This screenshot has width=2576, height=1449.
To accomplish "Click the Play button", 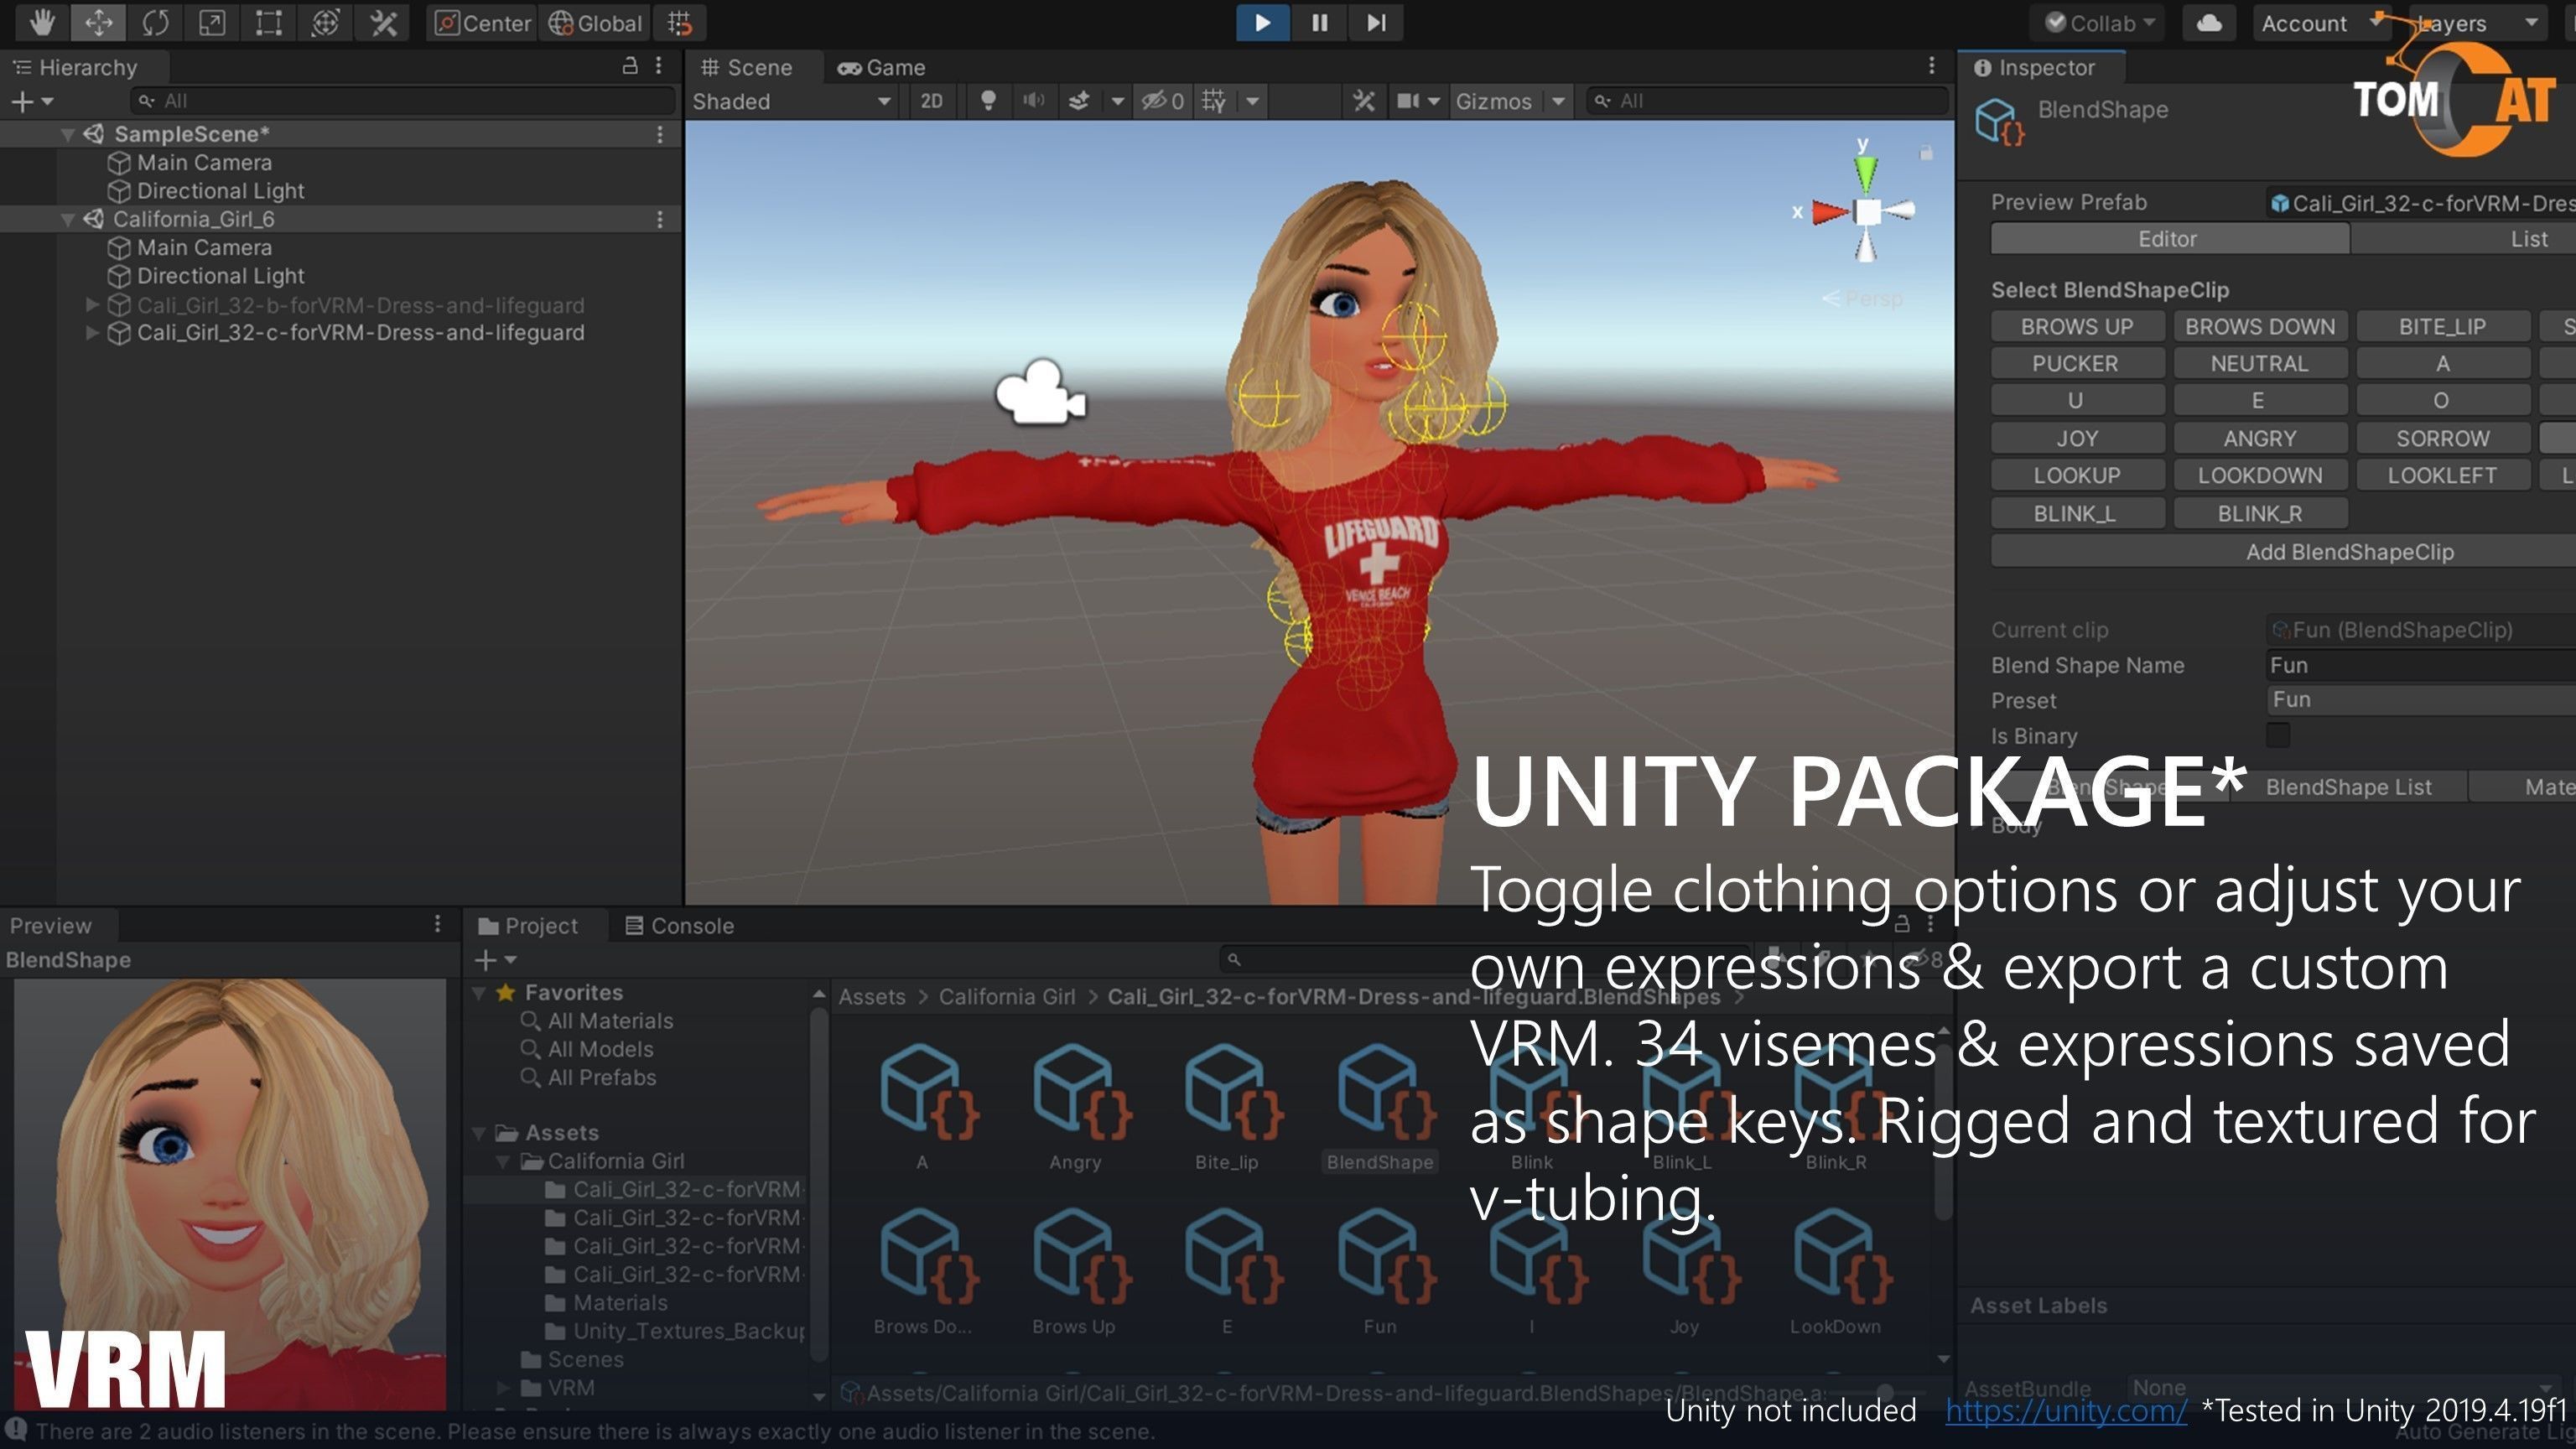I will 1262,22.
